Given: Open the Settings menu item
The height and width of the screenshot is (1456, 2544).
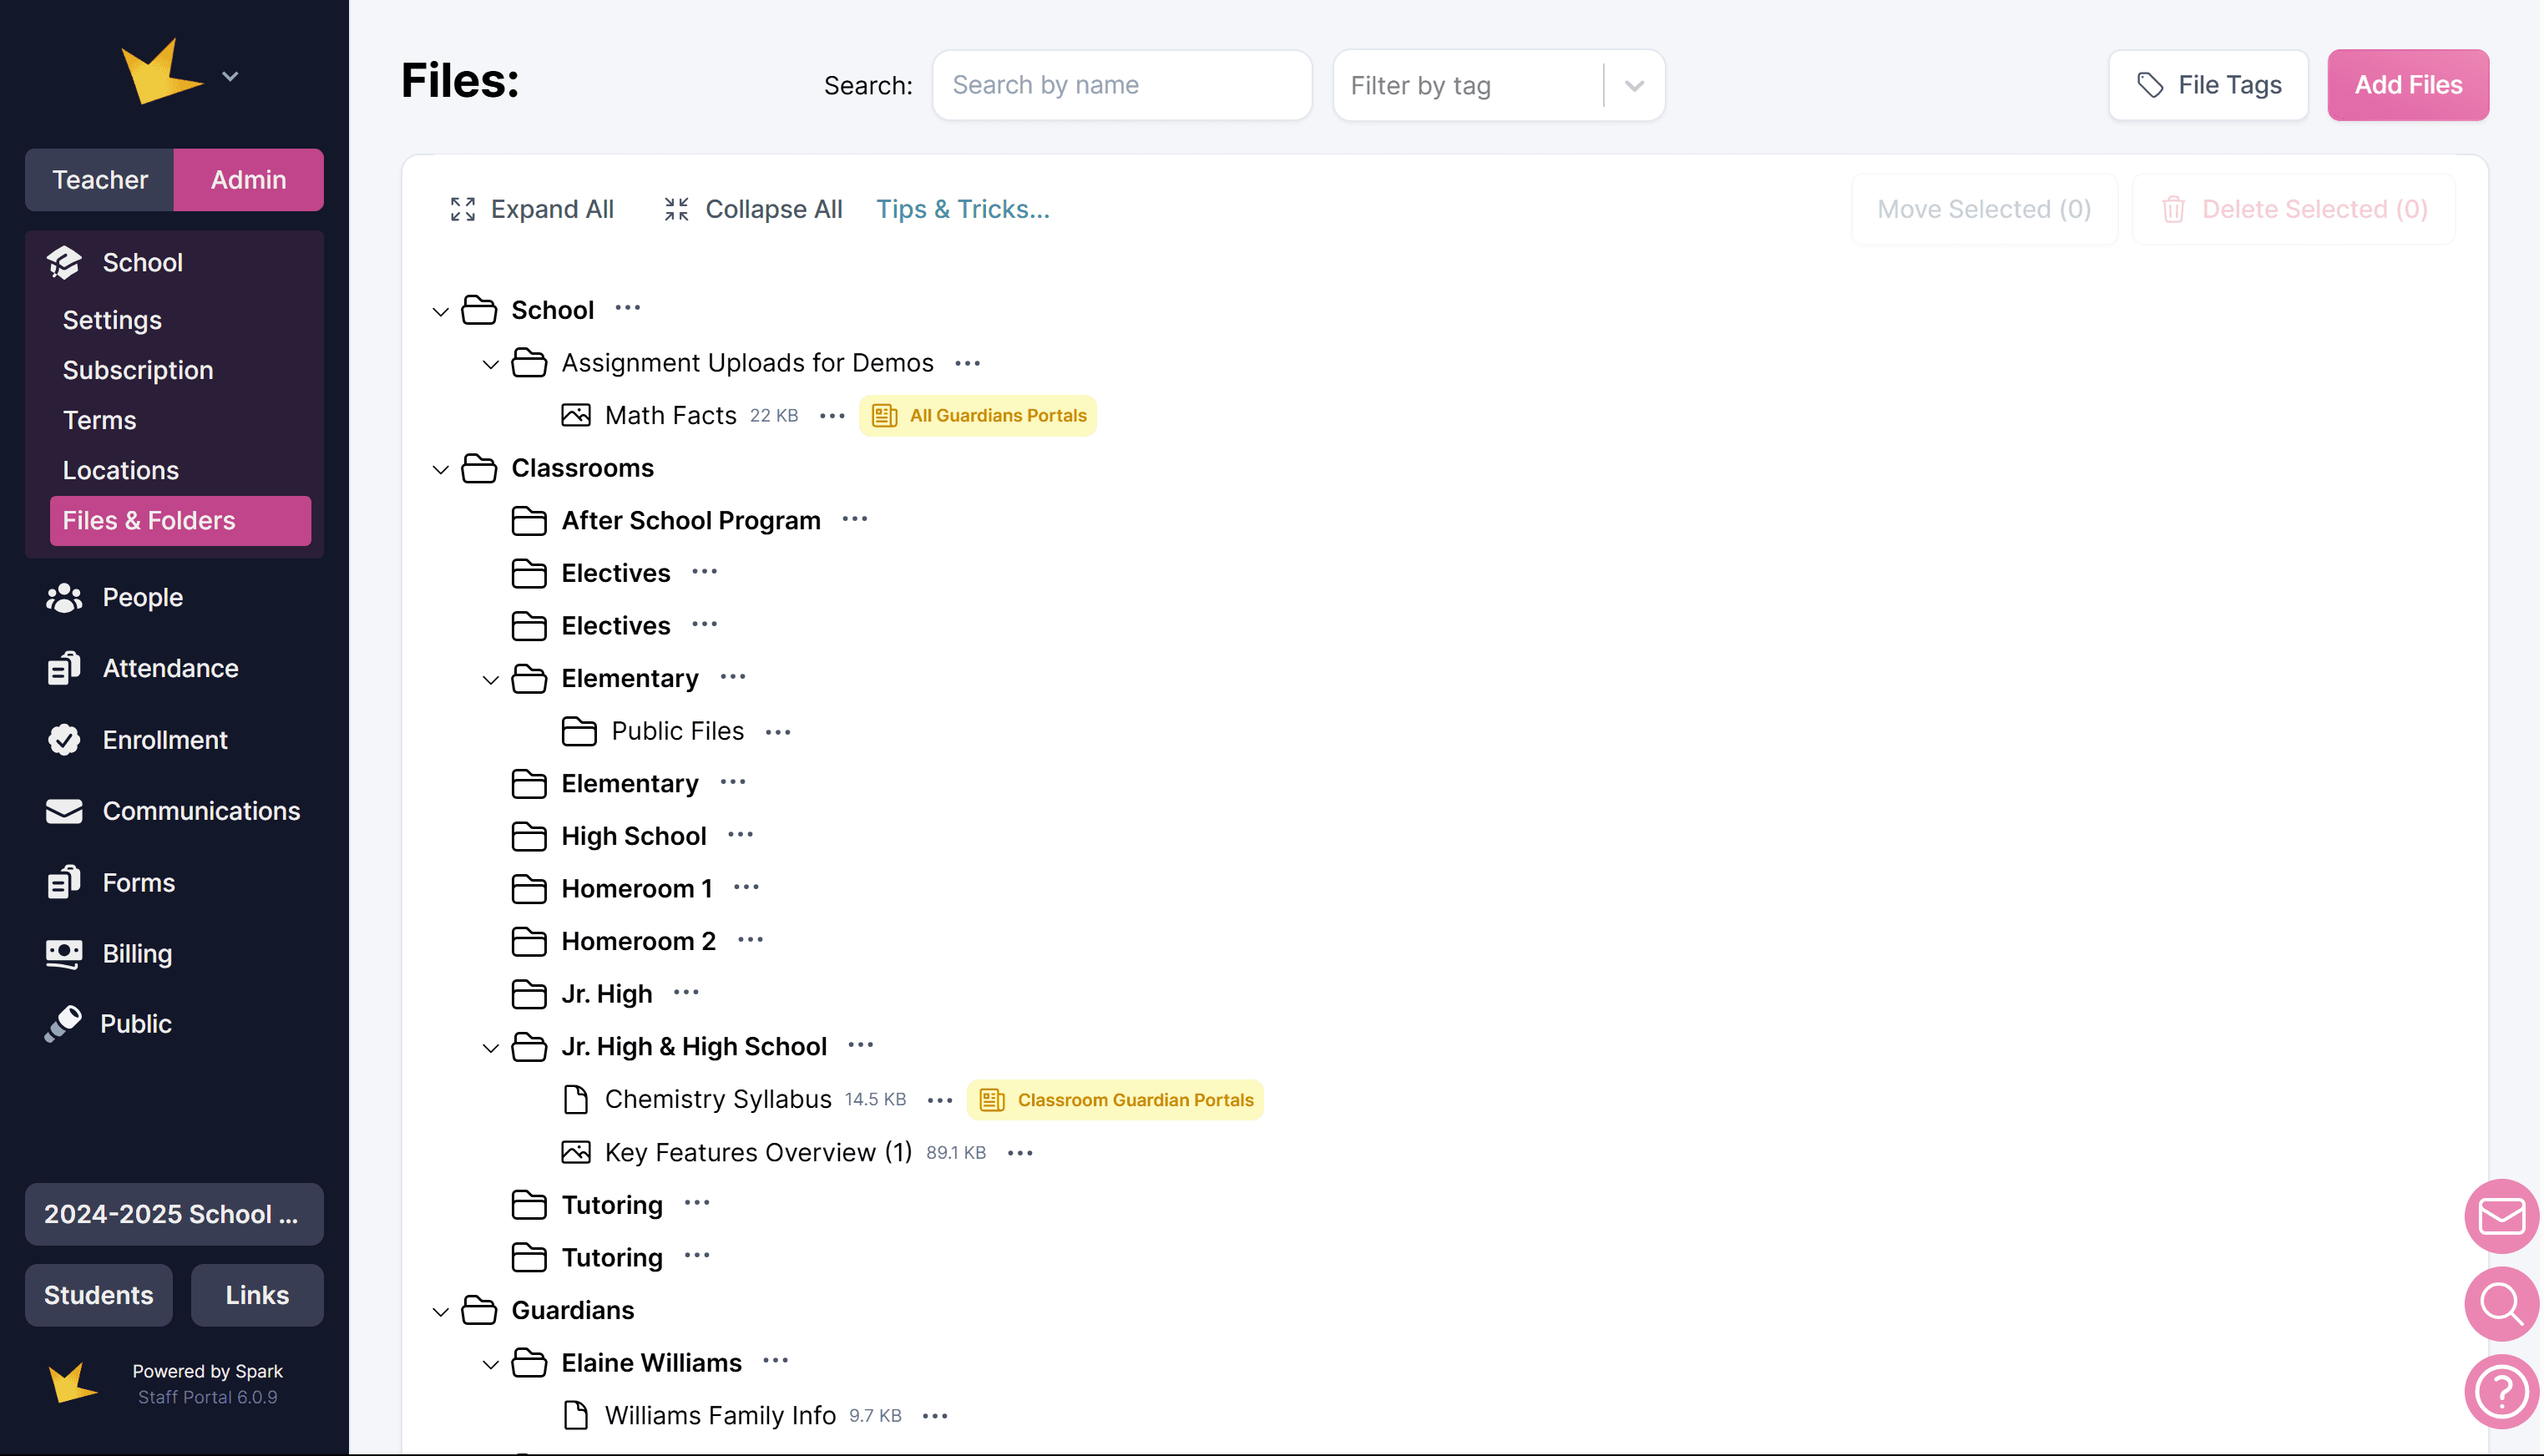Looking at the screenshot, I should click(x=112, y=320).
